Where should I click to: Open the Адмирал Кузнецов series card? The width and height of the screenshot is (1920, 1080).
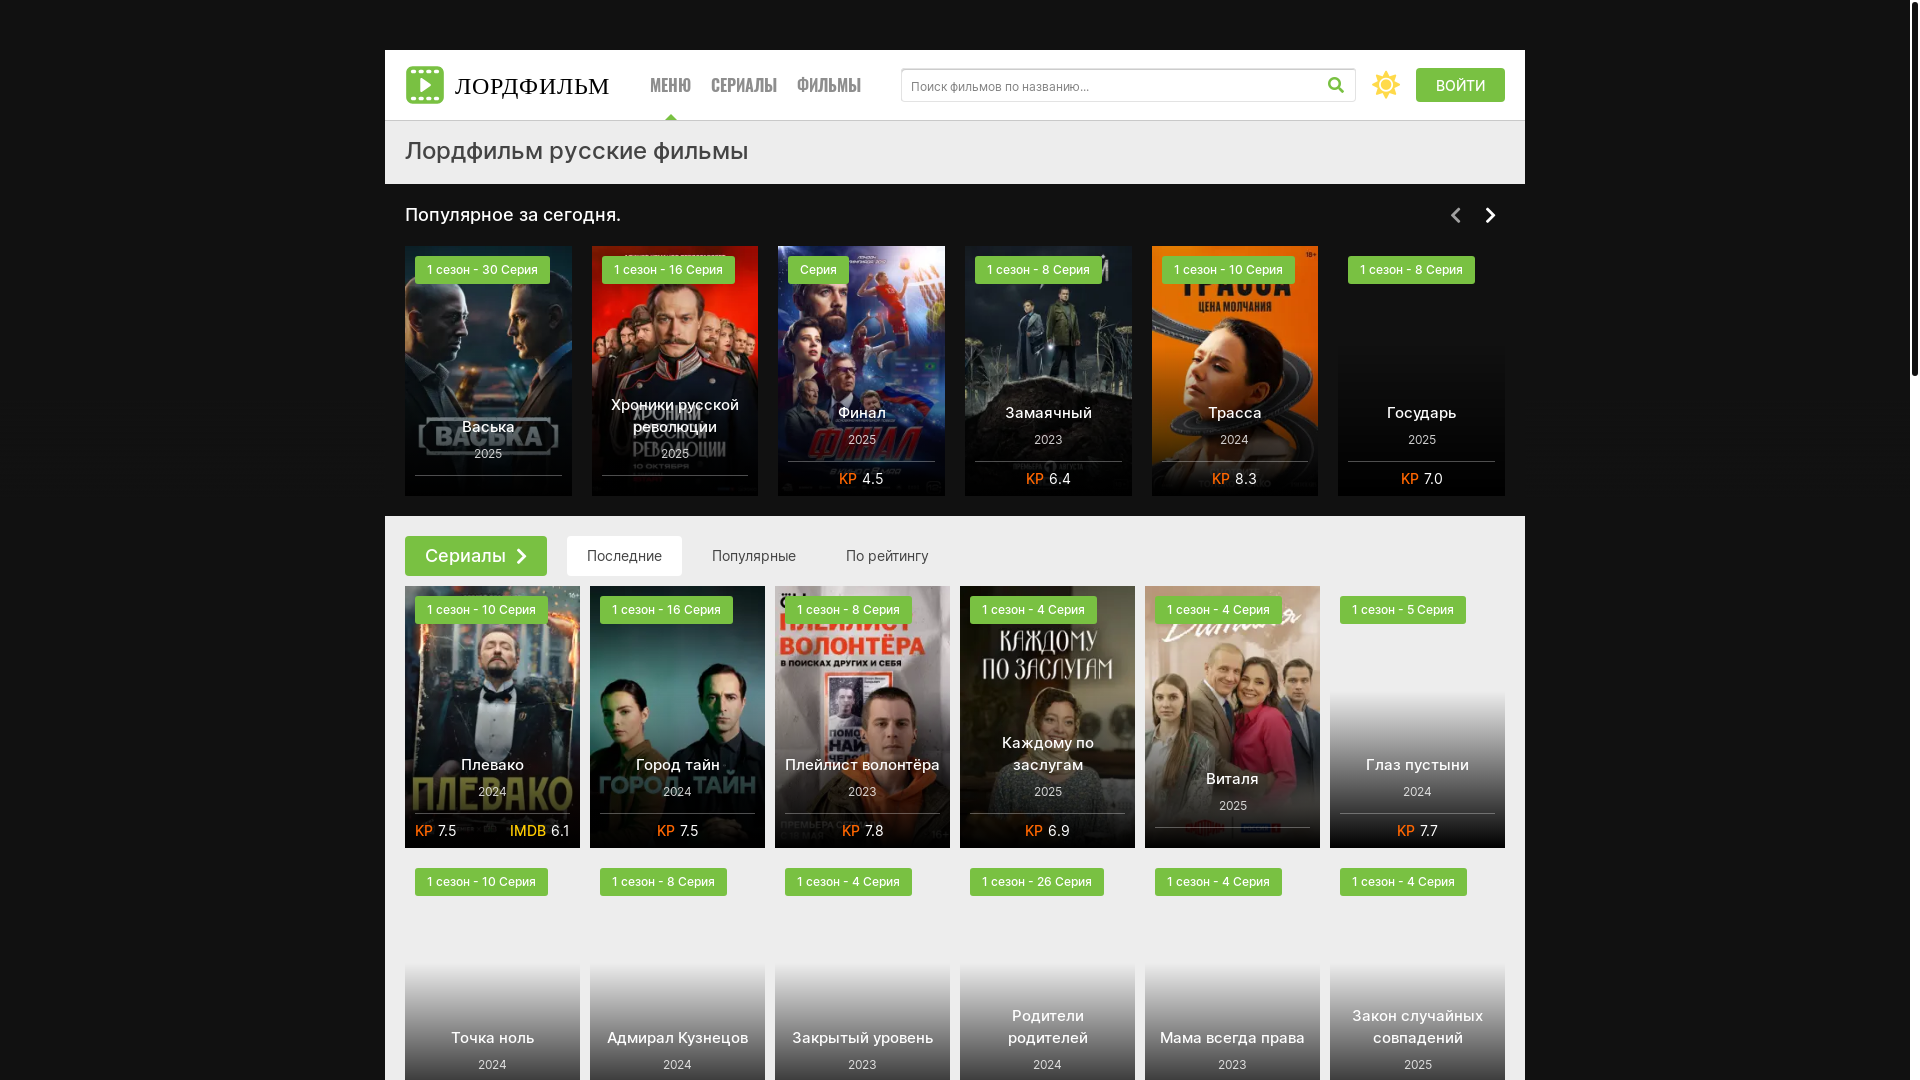coord(677,970)
